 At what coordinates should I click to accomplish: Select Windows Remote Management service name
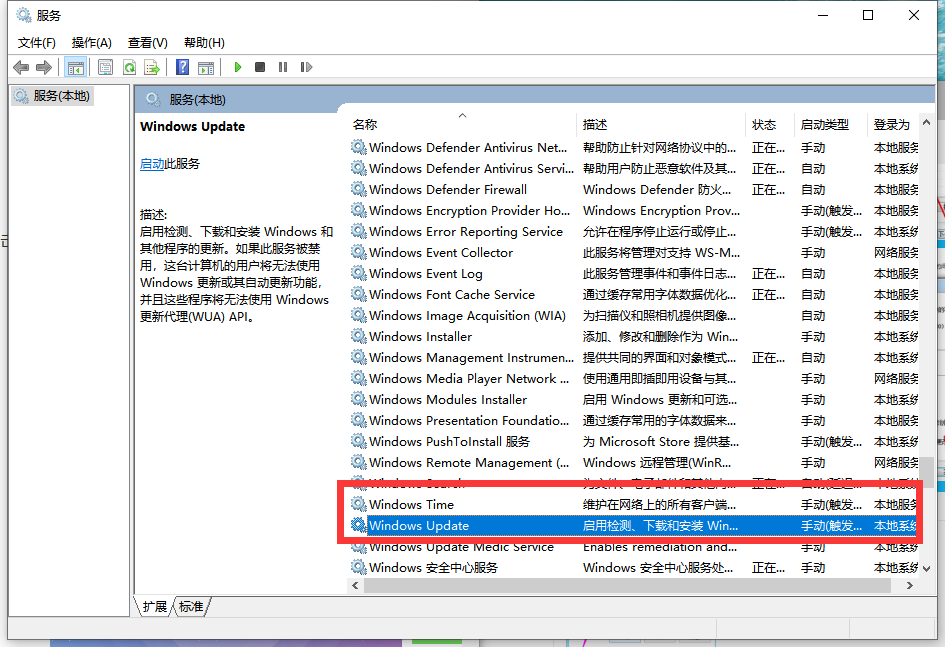coord(468,463)
